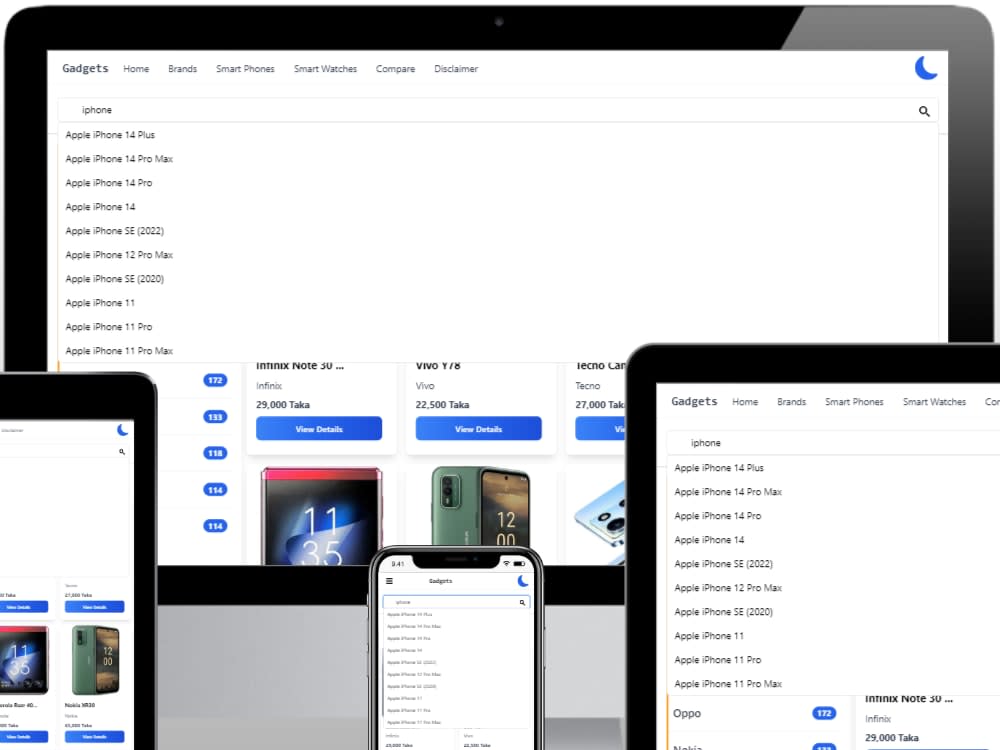Click View Details under Infinix 29,000 Taka on laptop
The height and width of the screenshot is (750, 1000).
(319, 429)
